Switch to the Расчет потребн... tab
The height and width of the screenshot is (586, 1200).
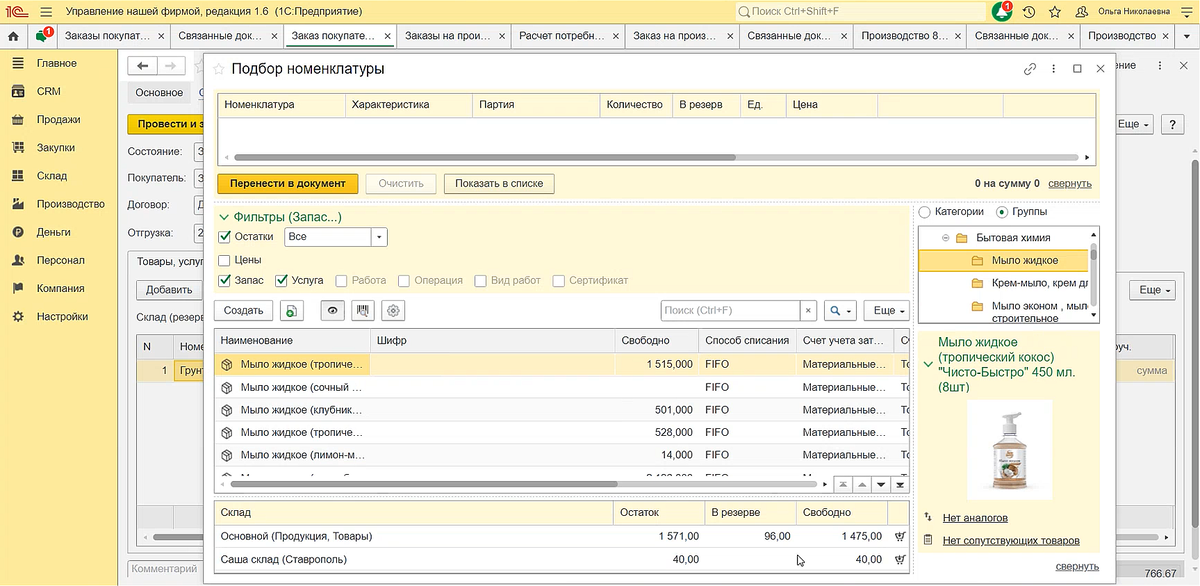(x=562, y=36)
